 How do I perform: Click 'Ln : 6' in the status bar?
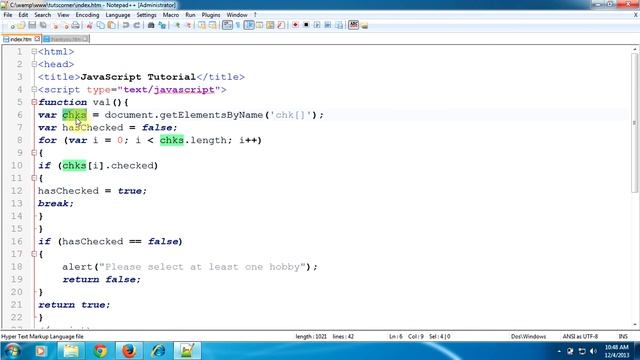pyautogui.click(x=396, y=337)
